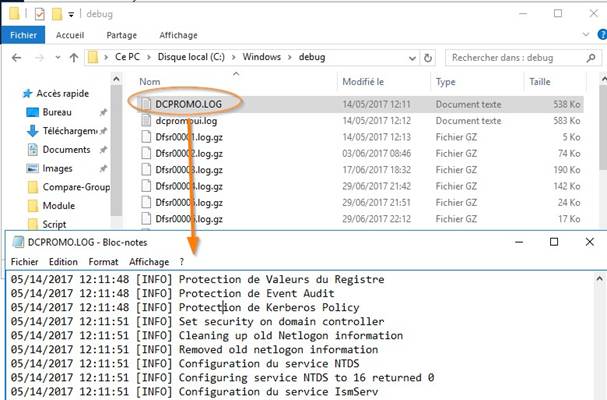This screenshot has width=607, height=400.
Task: Sort files by Nom column header
Action: (x=150, y=82)
